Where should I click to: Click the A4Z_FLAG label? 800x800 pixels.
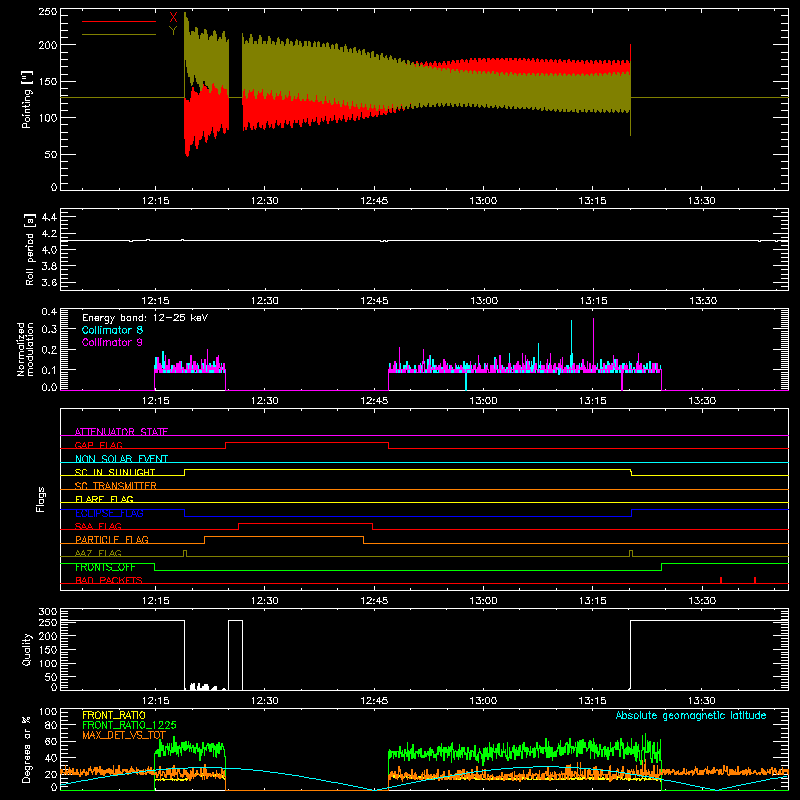98,553
